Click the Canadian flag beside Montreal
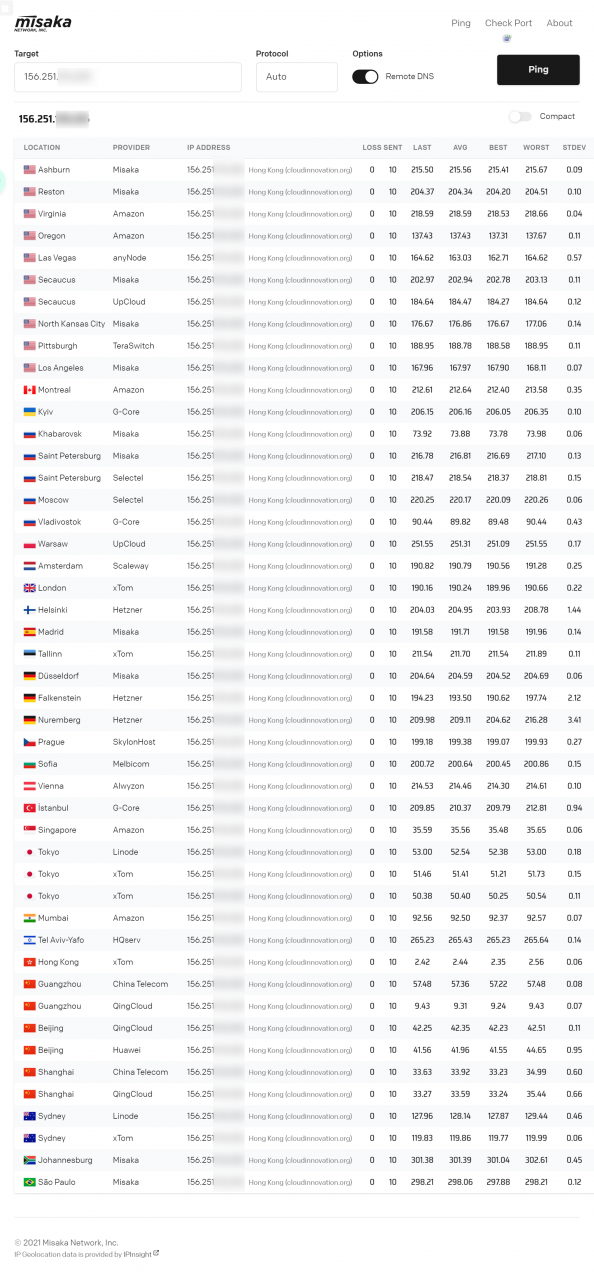The image size is (594, 1280). 30,390
